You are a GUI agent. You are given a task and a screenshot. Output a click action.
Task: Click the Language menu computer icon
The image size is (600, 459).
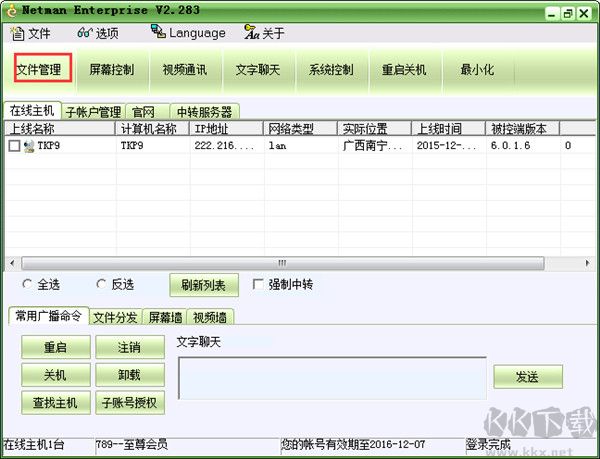point(158,31)
